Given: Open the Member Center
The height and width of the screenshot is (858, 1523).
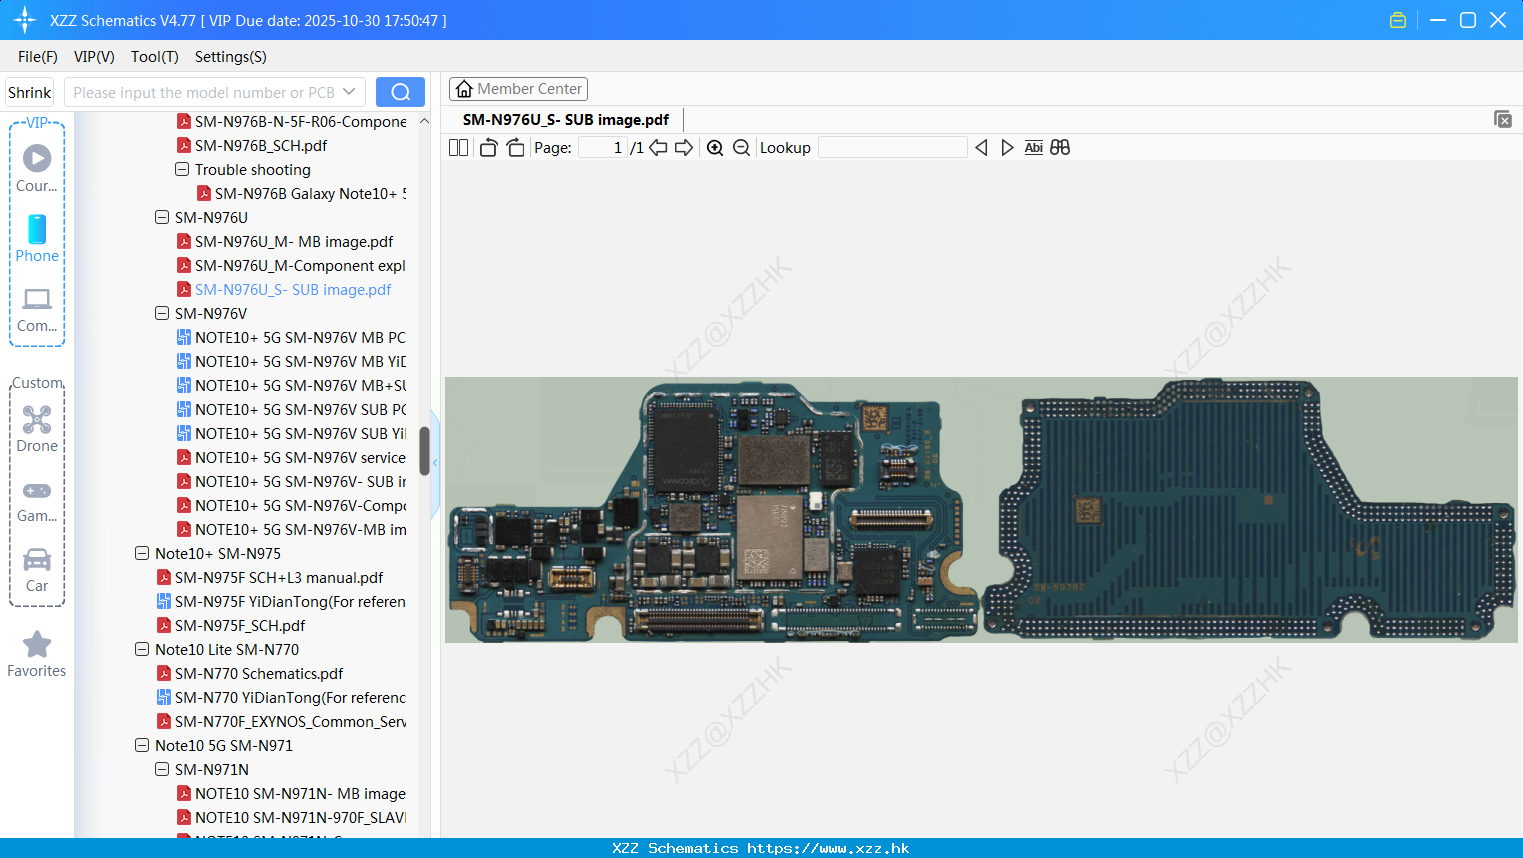Looking at the screenshot, I should pos(518,89).
